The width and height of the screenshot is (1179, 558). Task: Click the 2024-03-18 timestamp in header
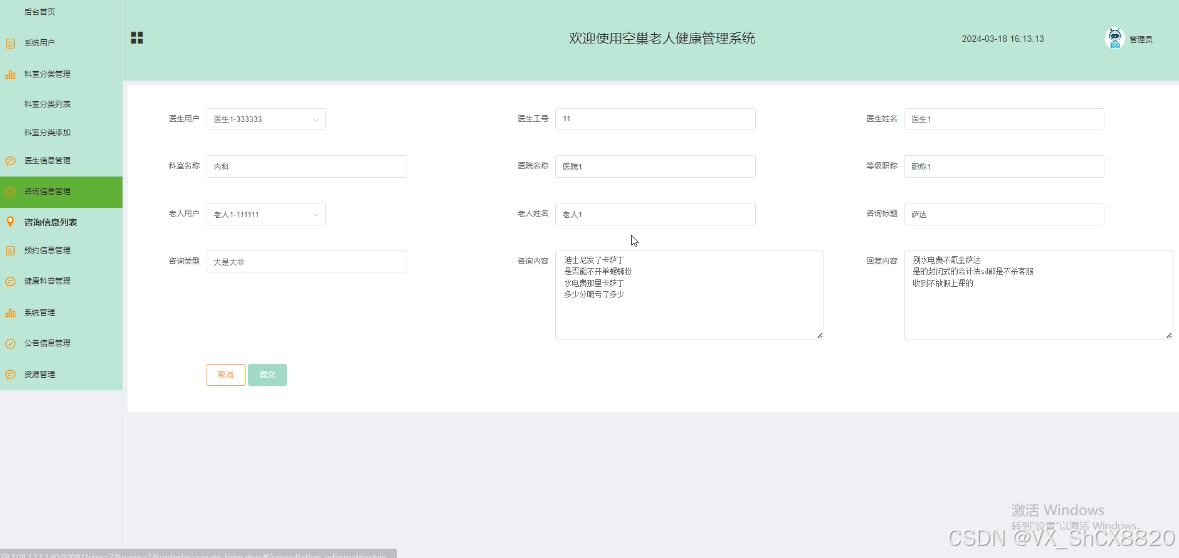1002,39
